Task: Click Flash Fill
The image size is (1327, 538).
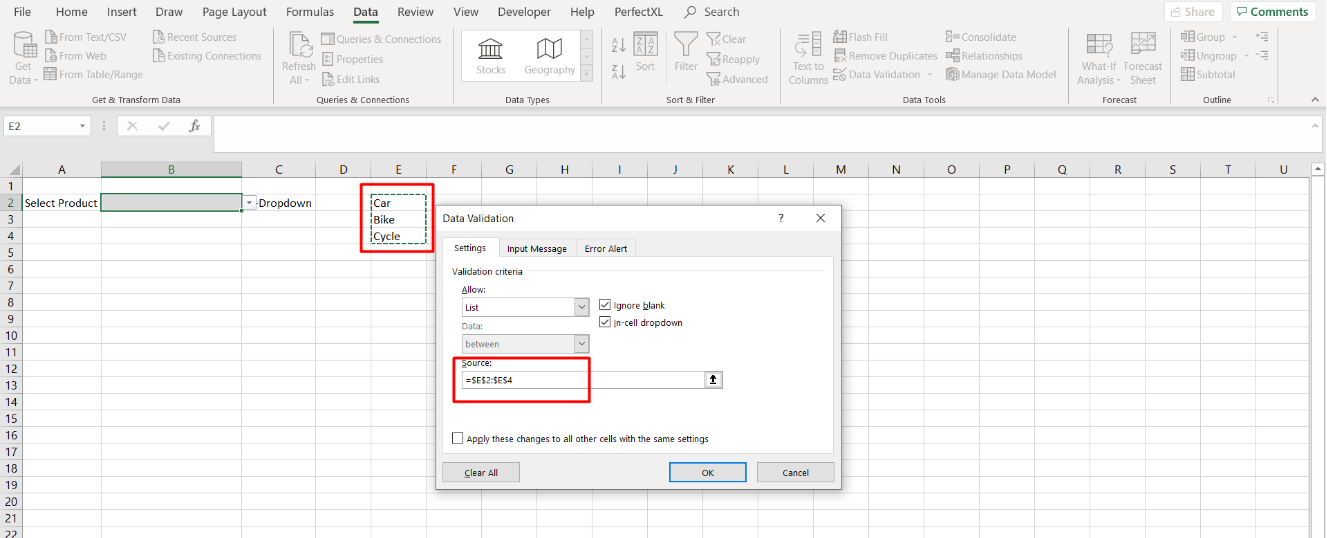Action: point(860,37)
